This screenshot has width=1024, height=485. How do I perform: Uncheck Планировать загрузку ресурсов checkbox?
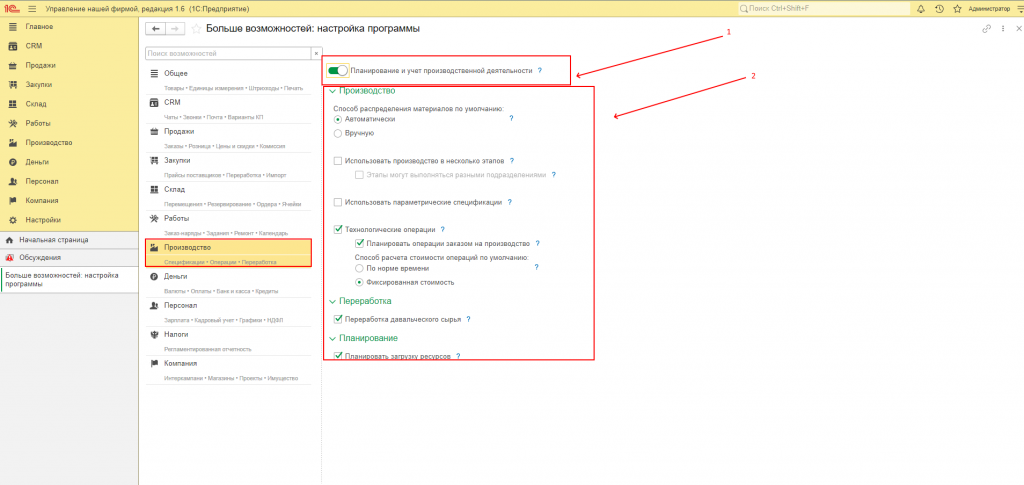click(x=338, y=356)
